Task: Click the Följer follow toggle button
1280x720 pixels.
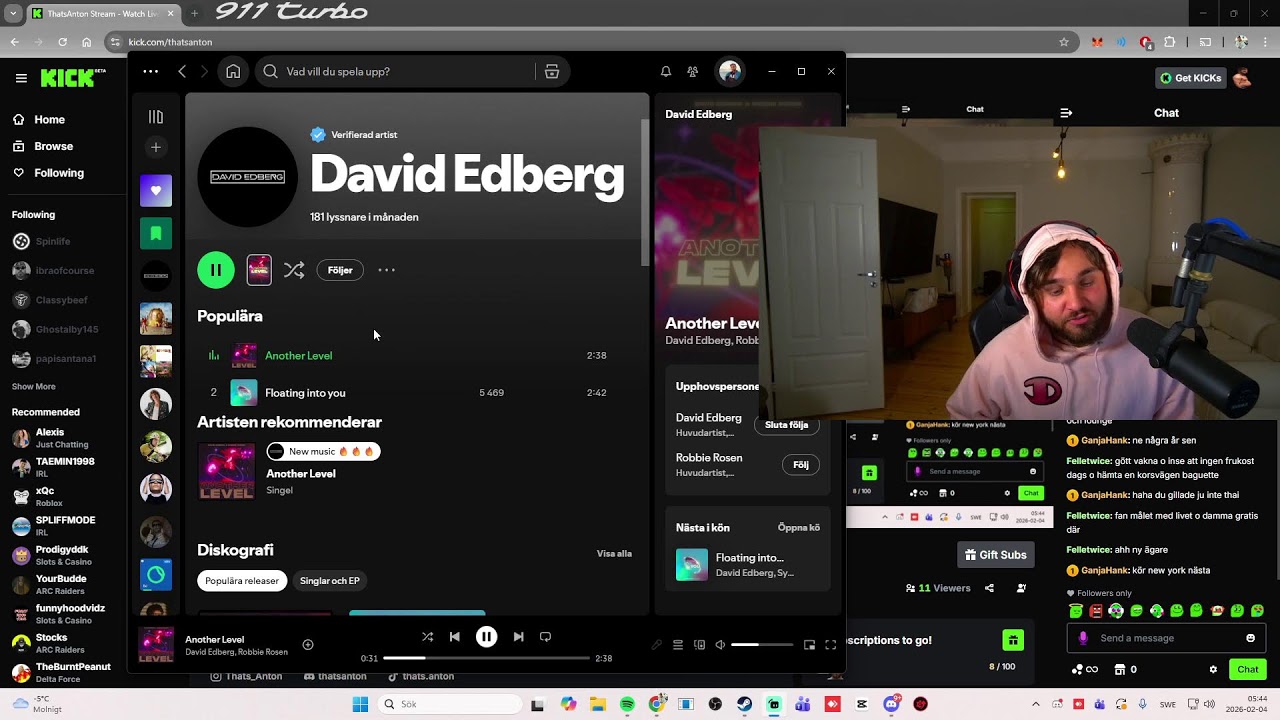Action: 340,270
